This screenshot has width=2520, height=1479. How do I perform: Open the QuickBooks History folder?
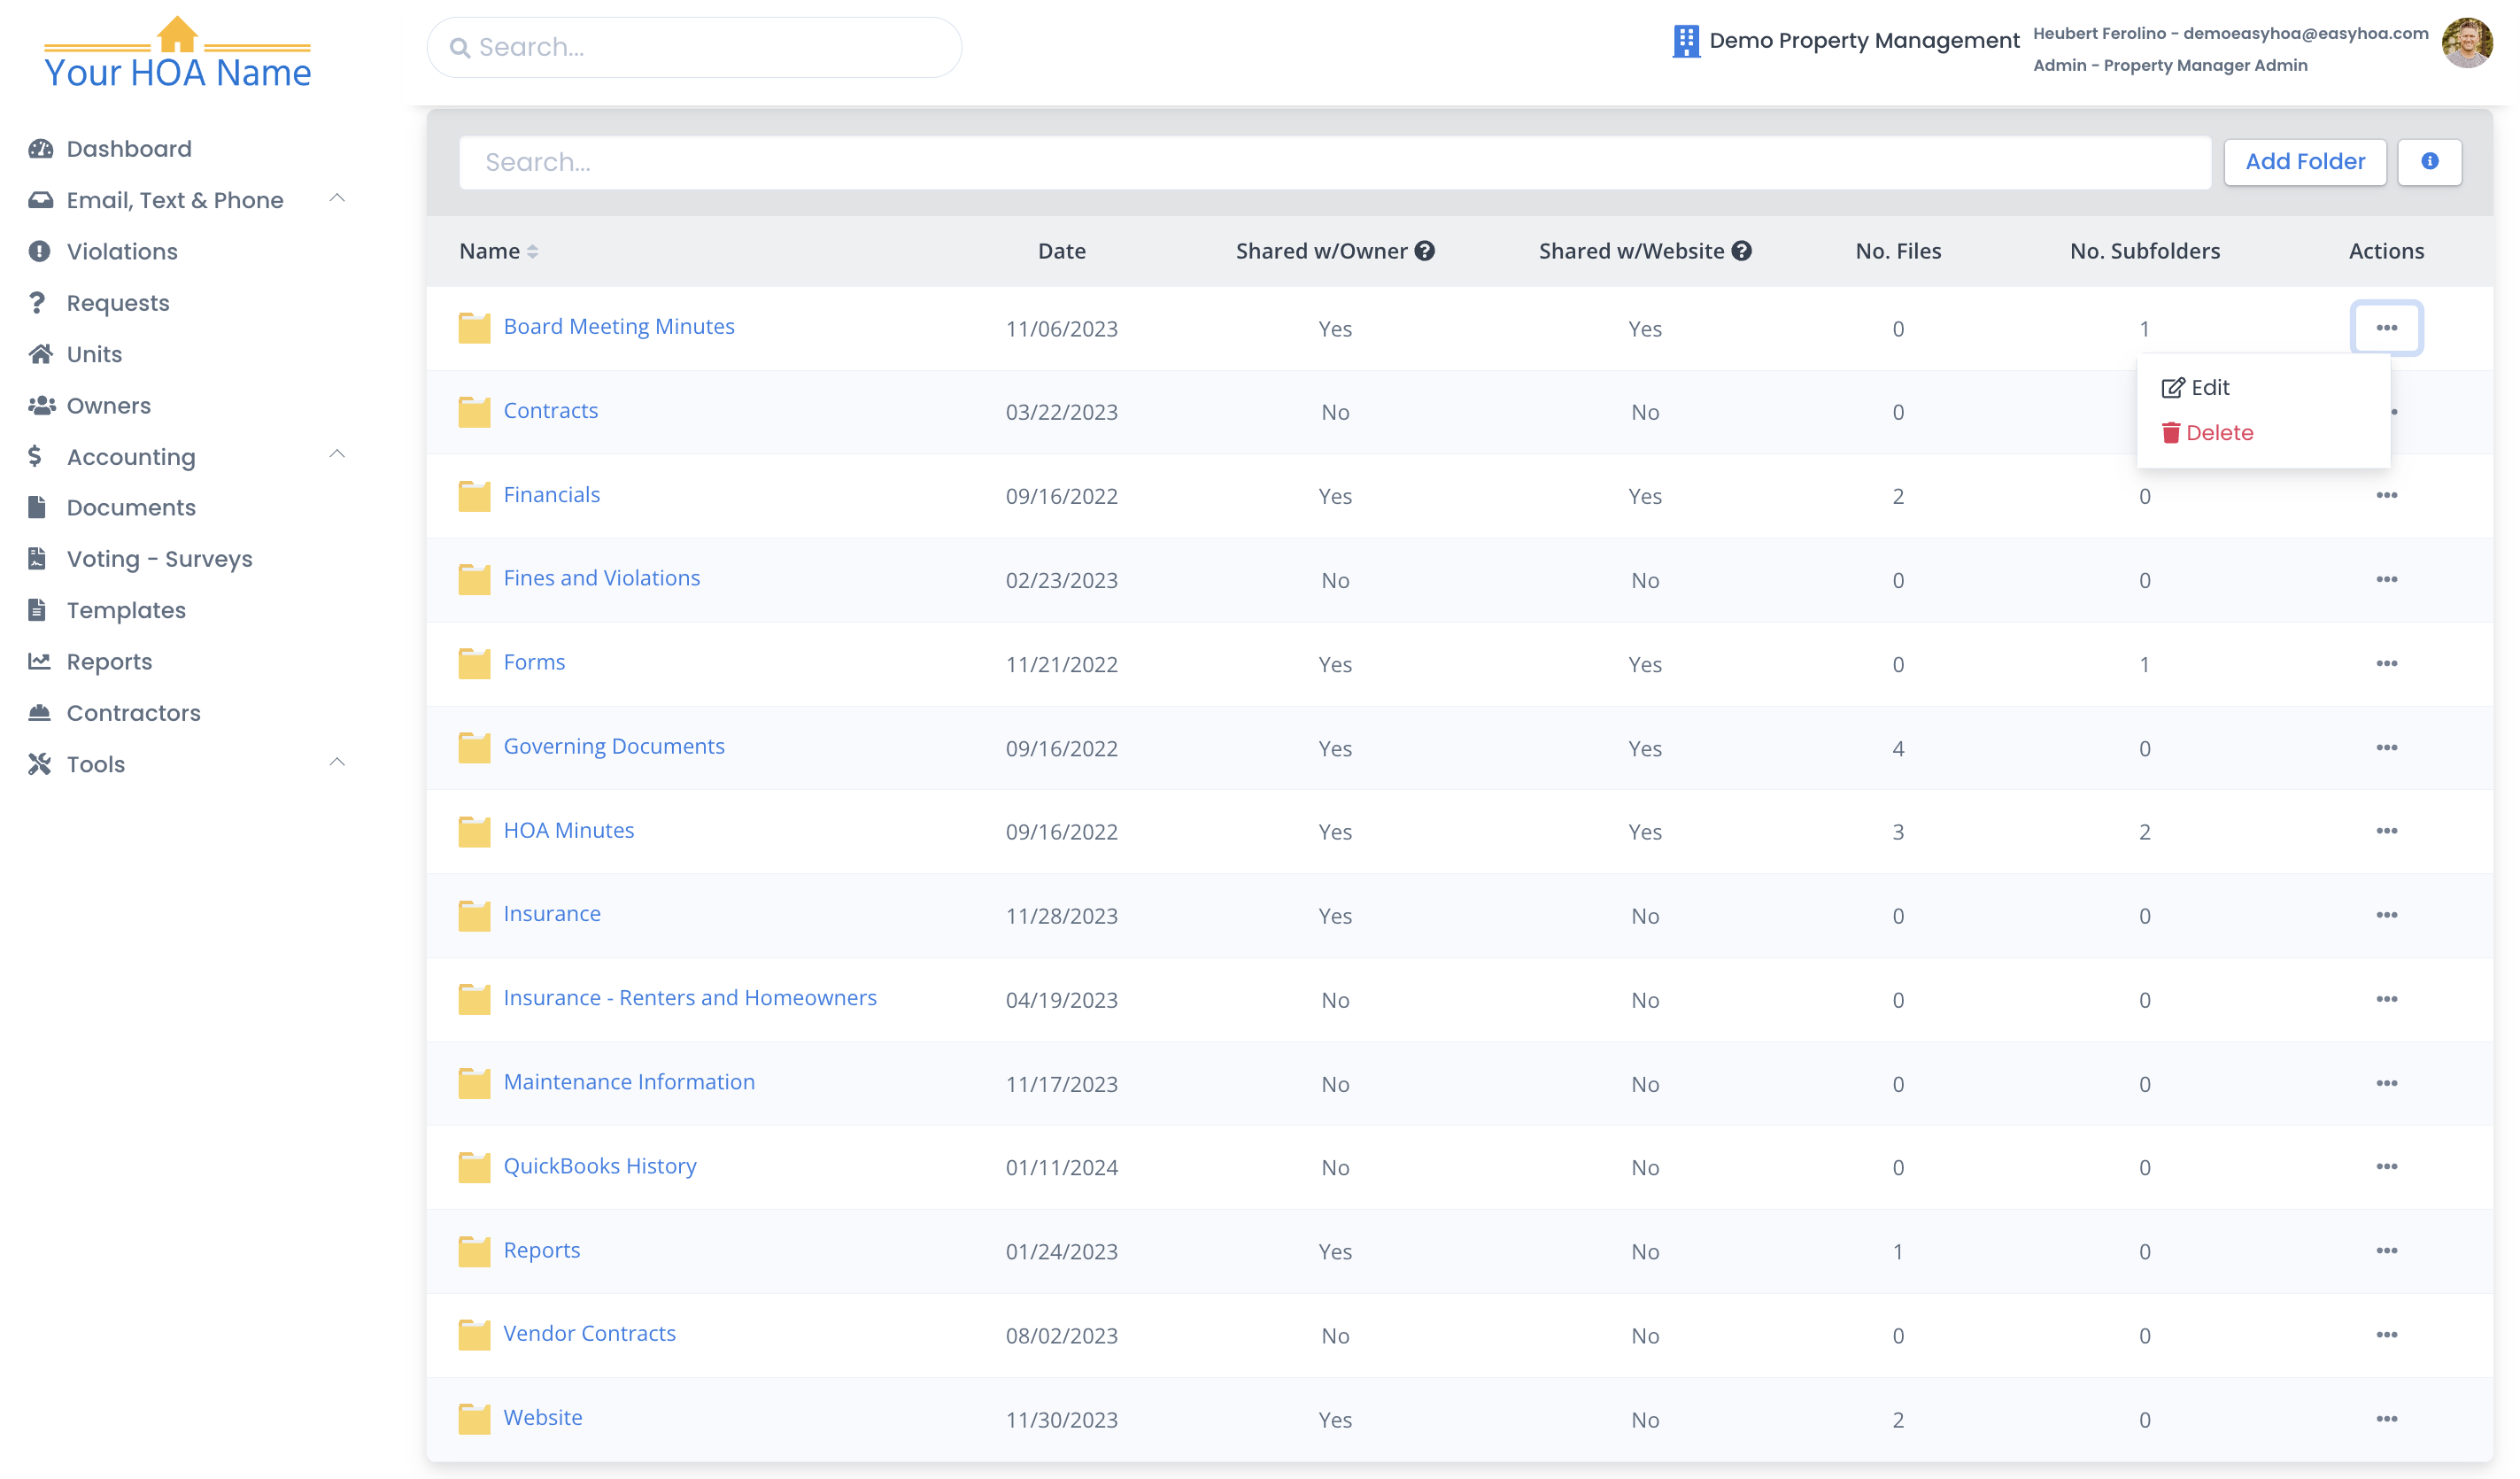pyautogui.click(x=599, y=1166)
